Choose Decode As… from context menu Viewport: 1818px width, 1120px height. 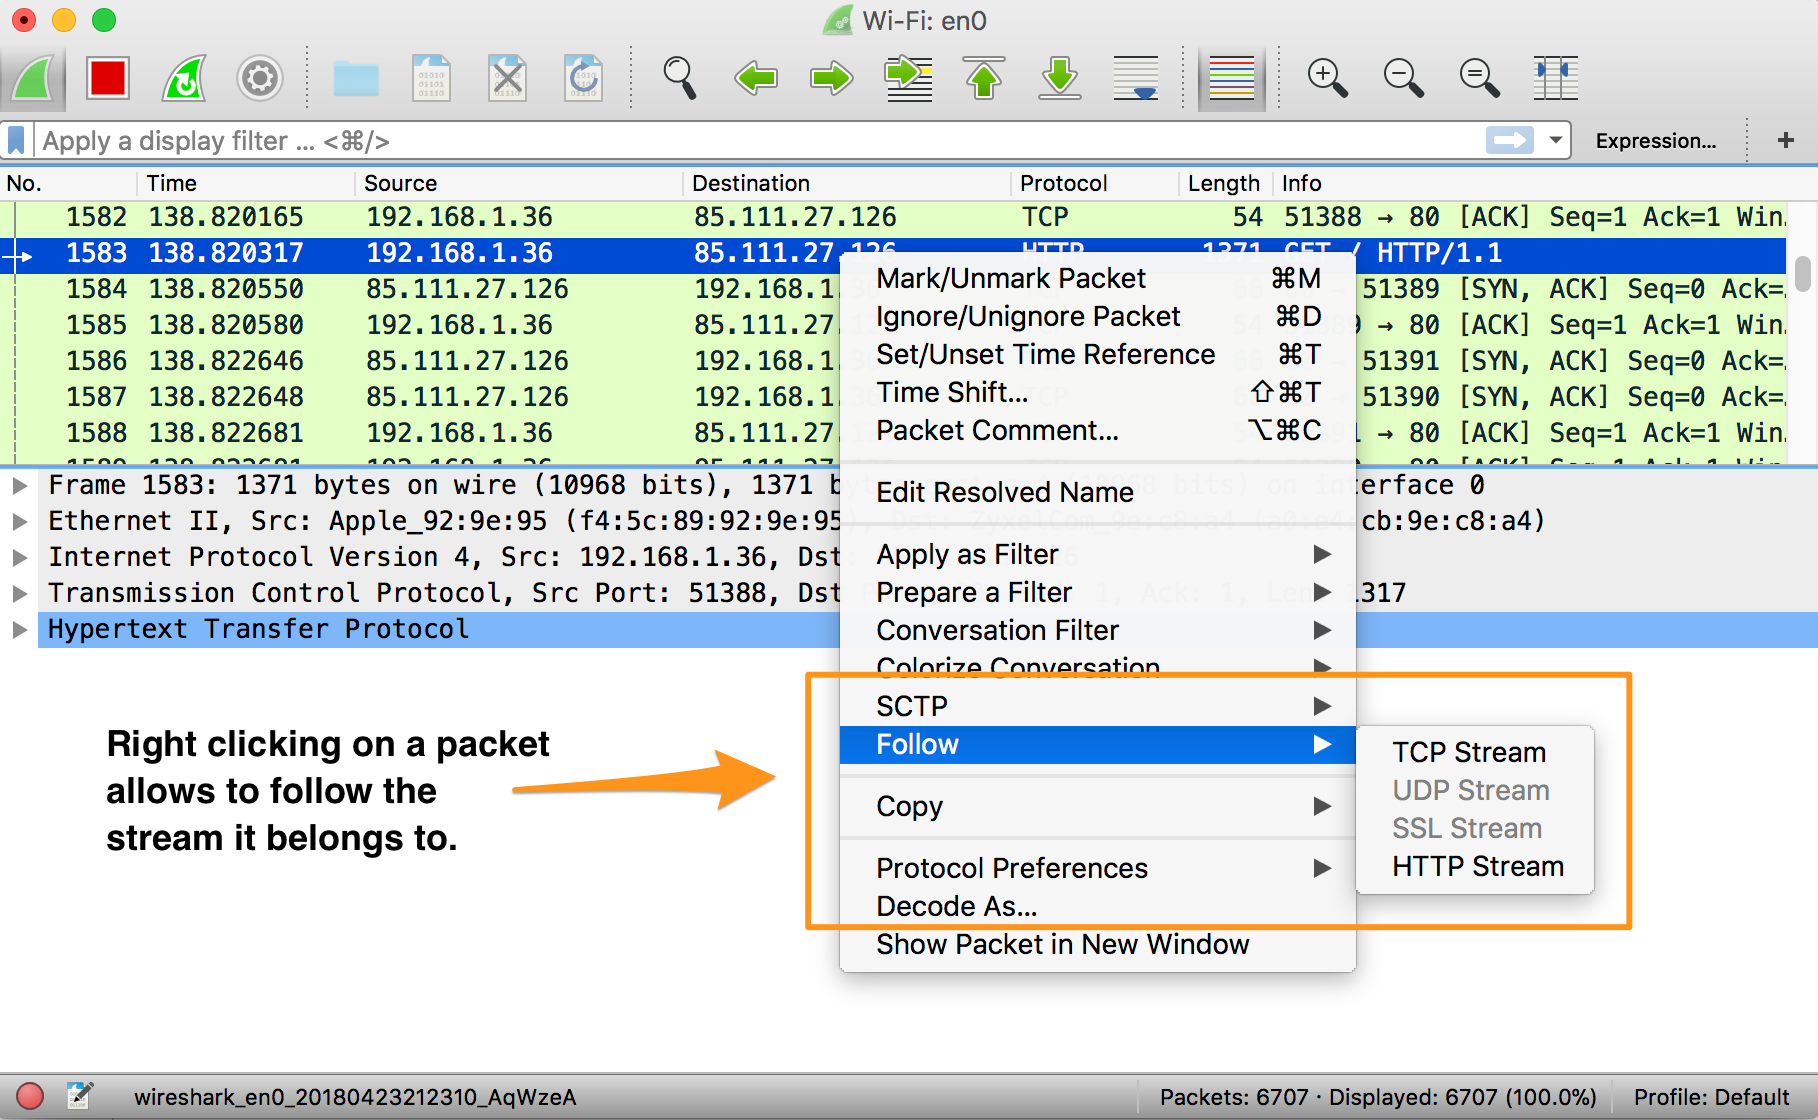[x=1097, y=906]
